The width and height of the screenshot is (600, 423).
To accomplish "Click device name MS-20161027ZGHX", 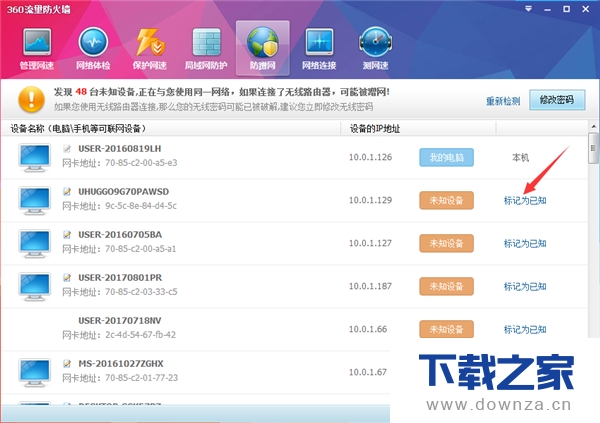I will click(121, 363).
